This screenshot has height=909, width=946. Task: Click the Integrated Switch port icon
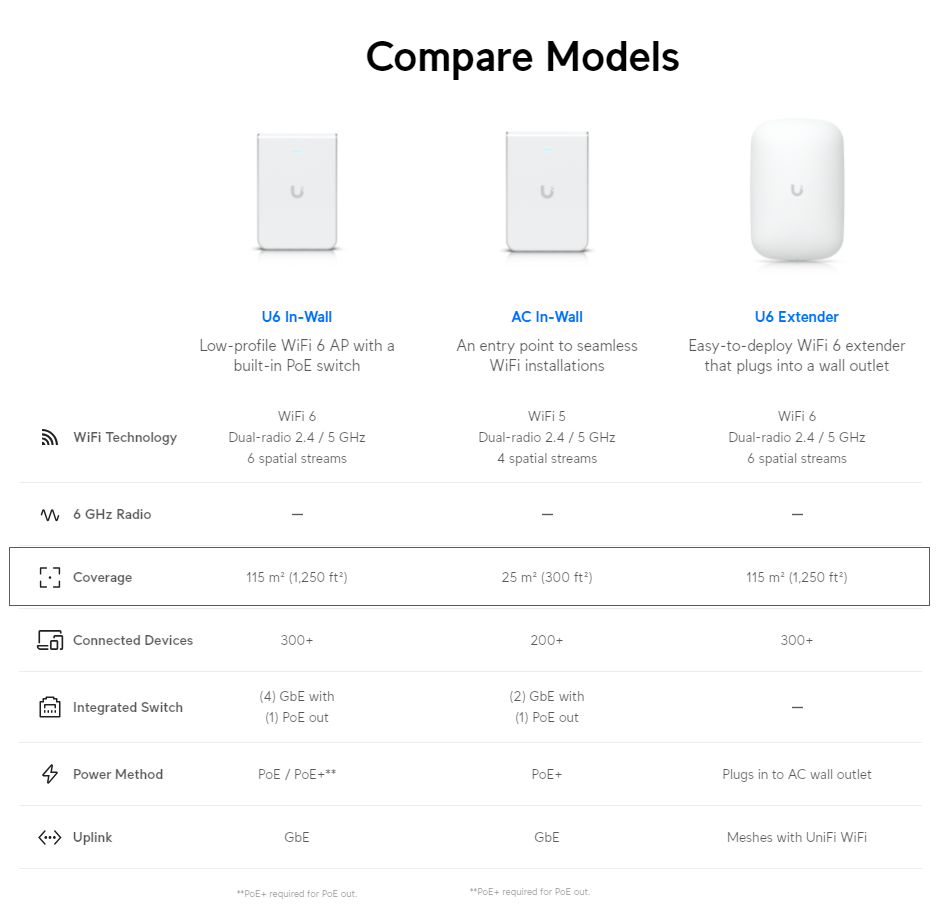50,708
